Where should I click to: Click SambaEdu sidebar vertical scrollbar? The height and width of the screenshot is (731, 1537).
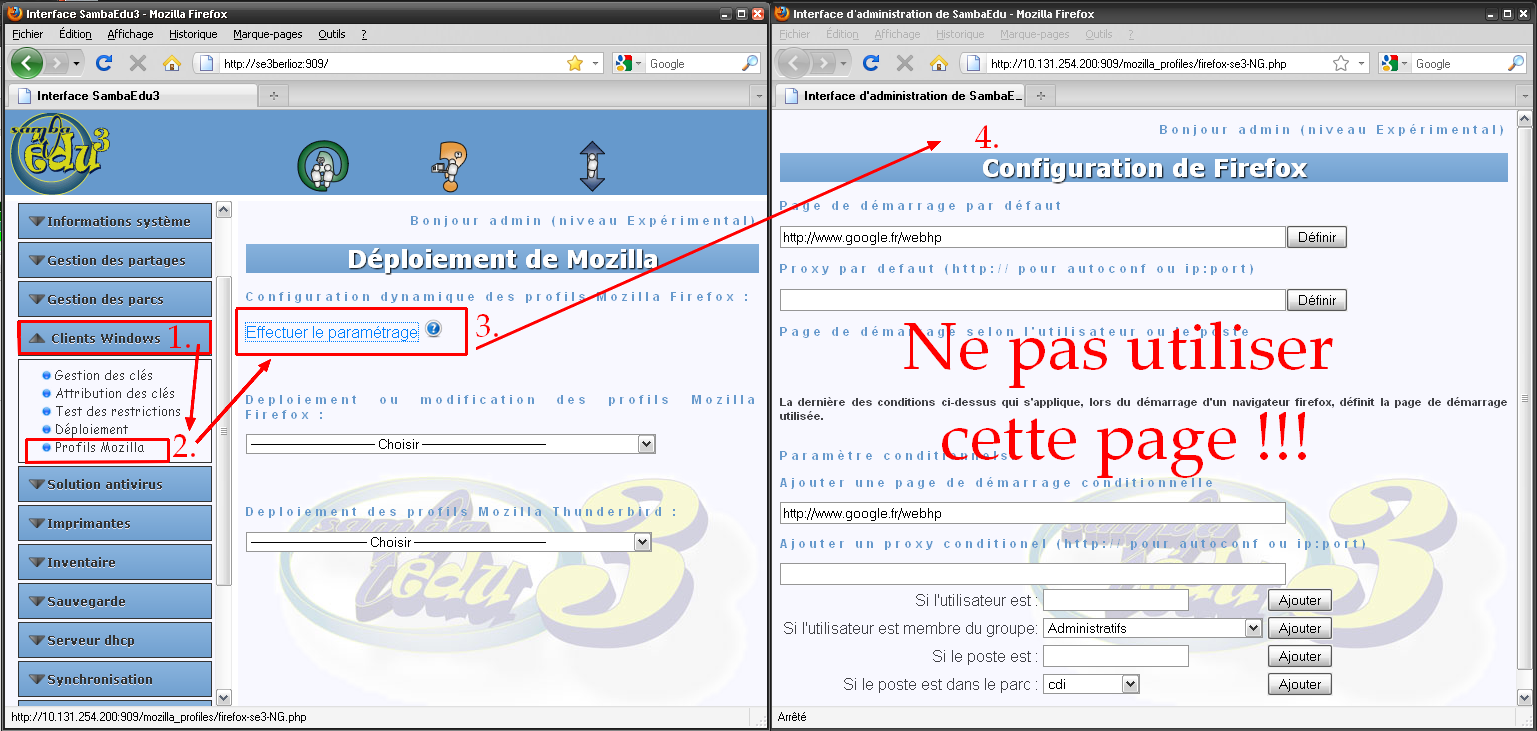point(224,454)
